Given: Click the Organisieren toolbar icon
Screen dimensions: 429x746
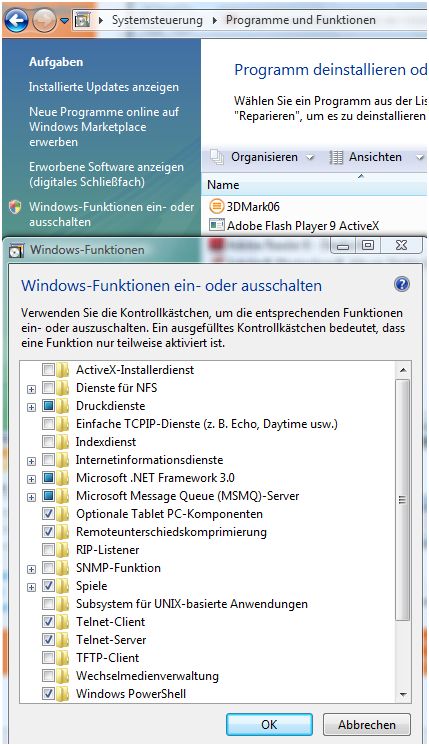Looking at the screenshot, I should click(217, 157).
